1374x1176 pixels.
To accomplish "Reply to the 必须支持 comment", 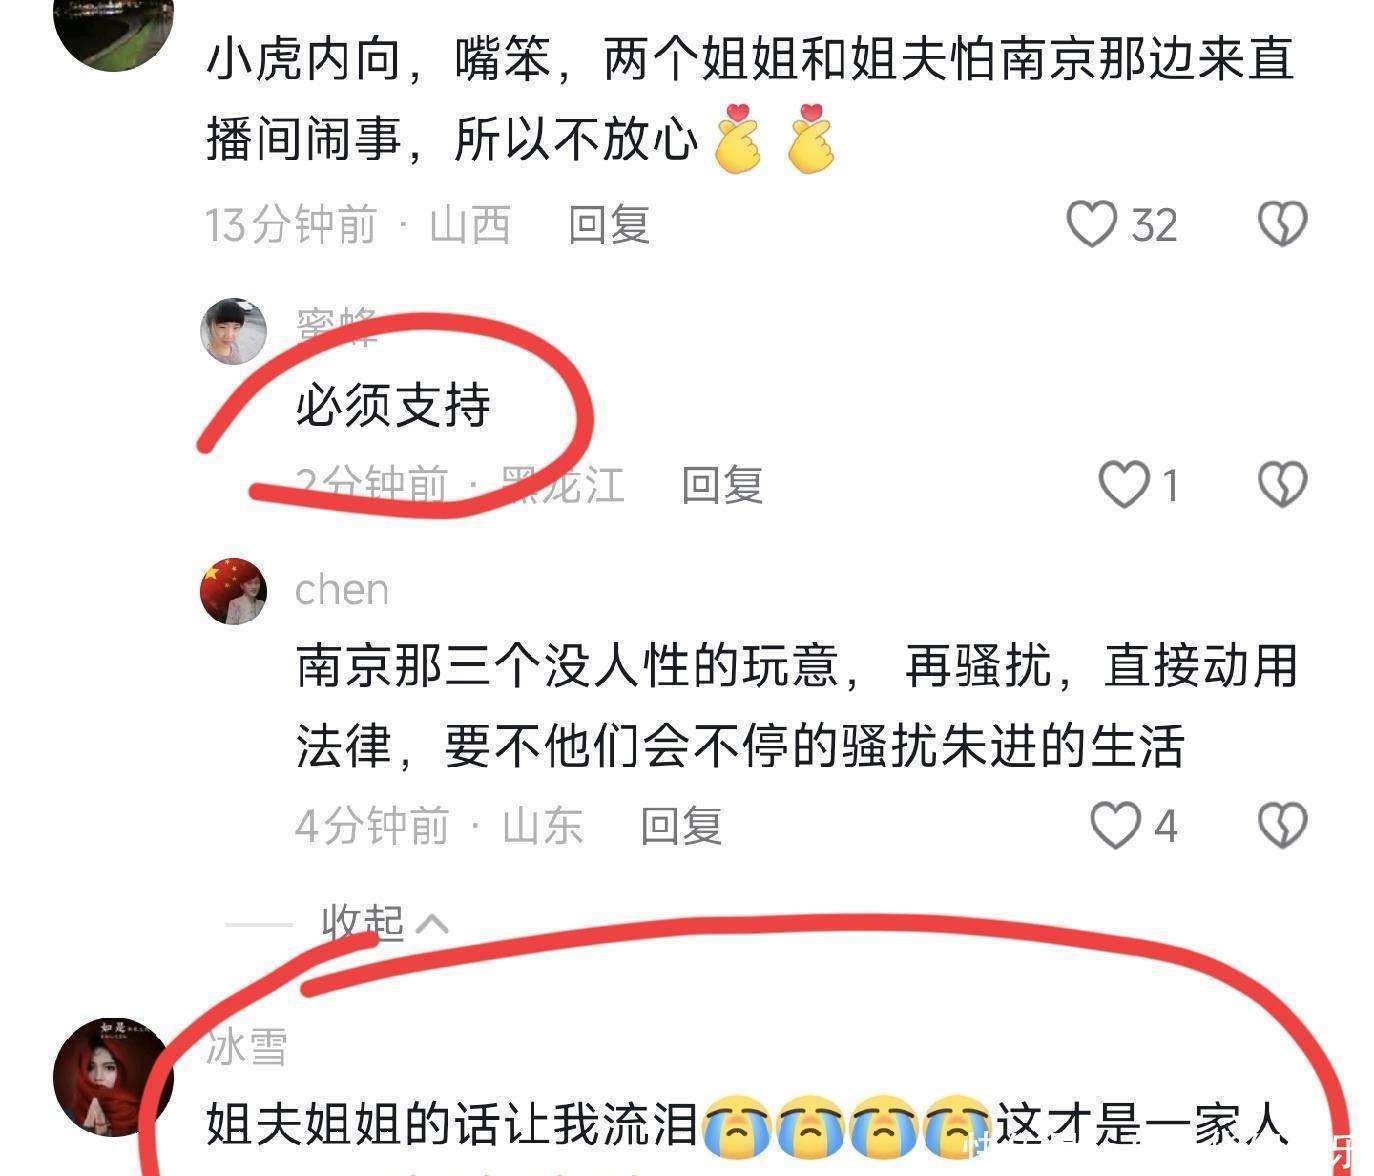I will (x=722, y=485).
